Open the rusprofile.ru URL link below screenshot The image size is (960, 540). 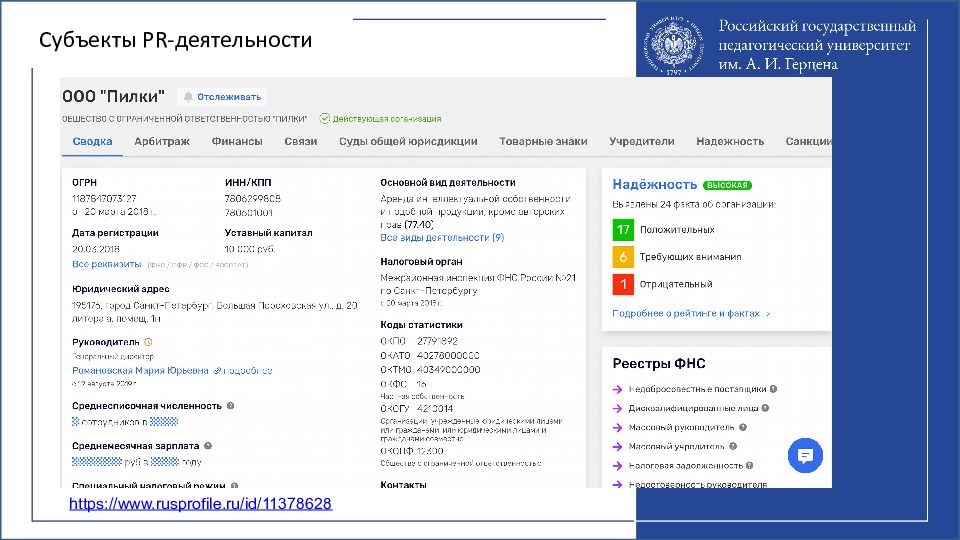(200, 504)
